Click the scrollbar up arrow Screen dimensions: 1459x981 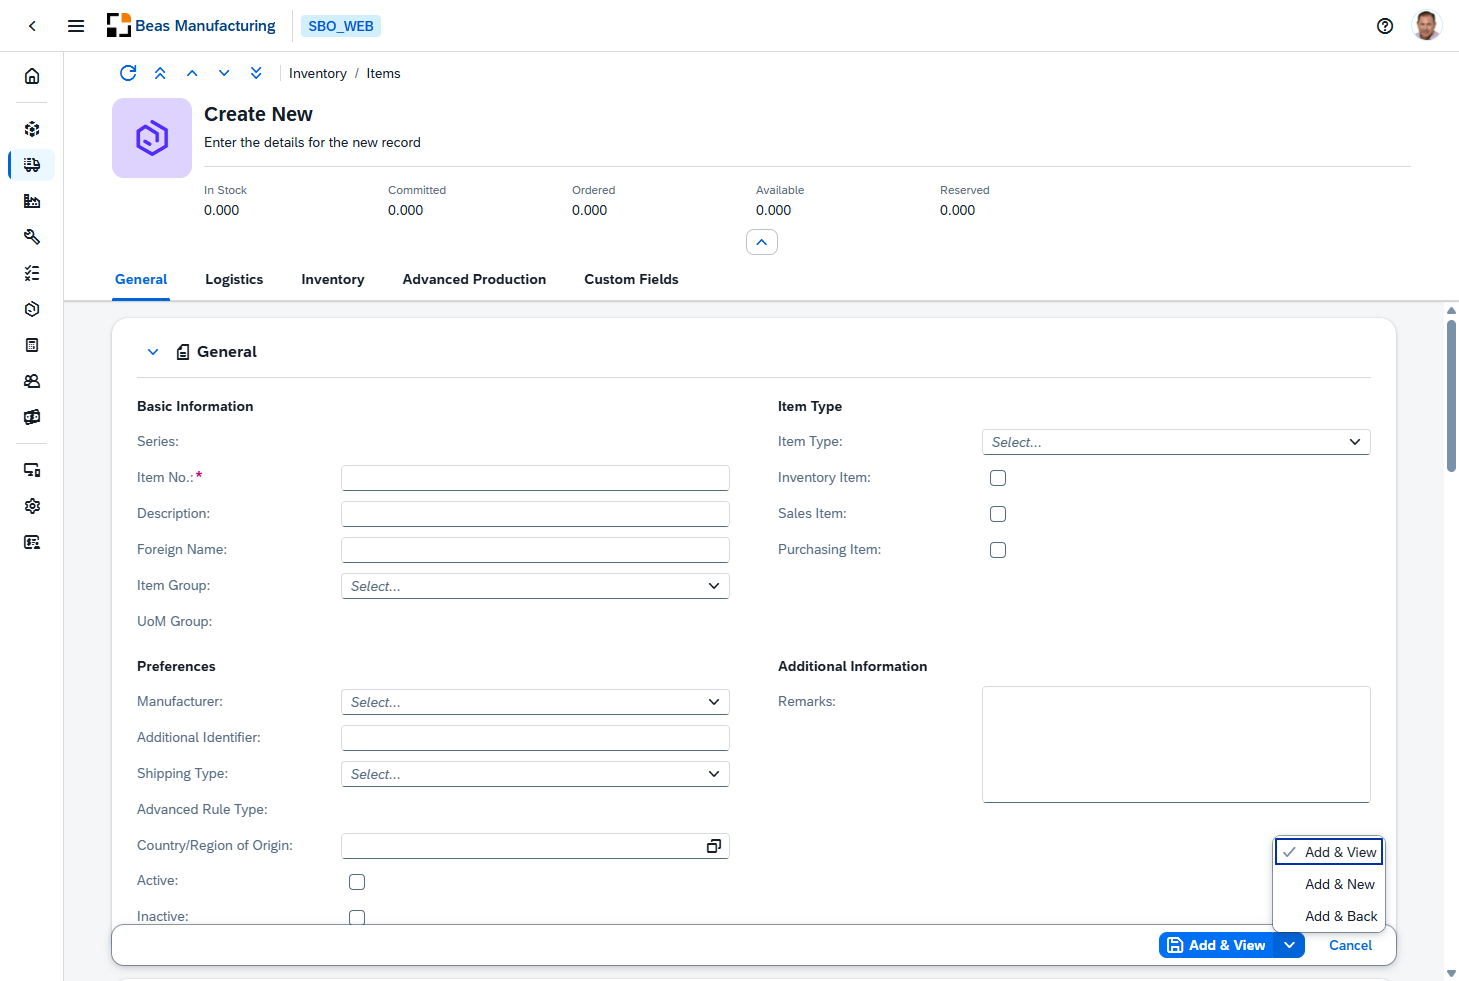pos(1451,310)
